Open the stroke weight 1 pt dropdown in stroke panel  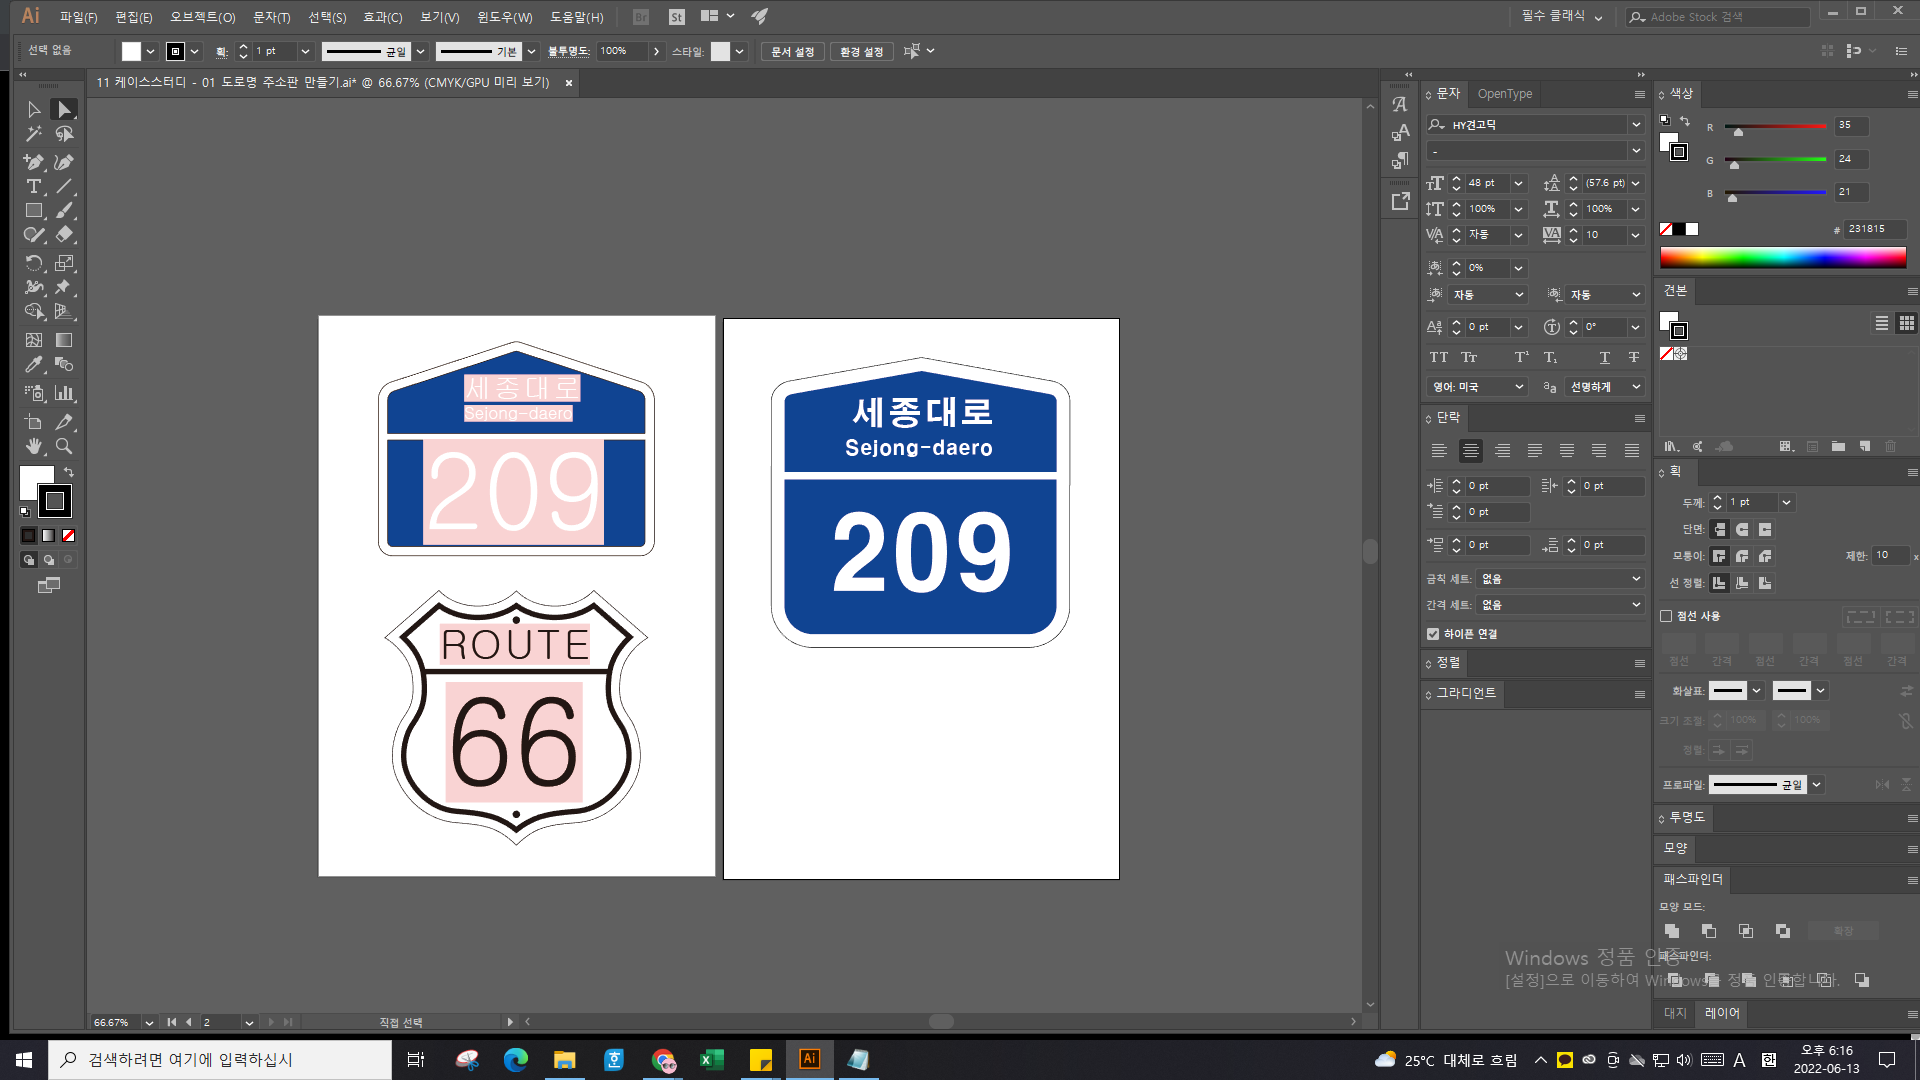pyautogui.click(x=1786, y=502)
